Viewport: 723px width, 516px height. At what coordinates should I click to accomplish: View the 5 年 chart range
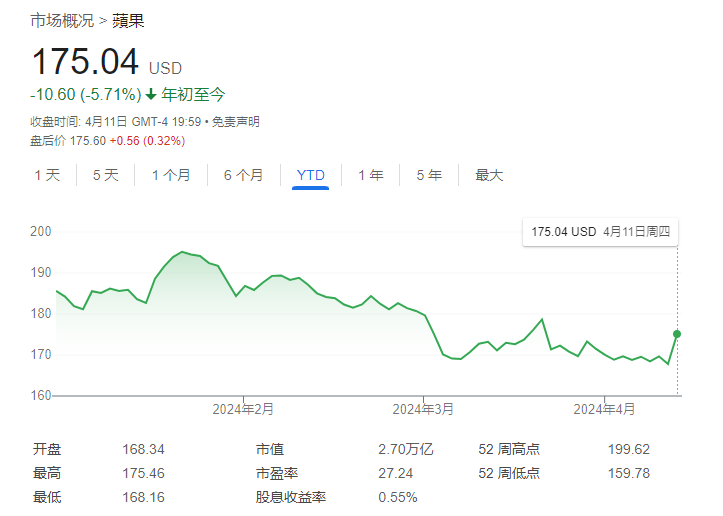click(429, 175)
